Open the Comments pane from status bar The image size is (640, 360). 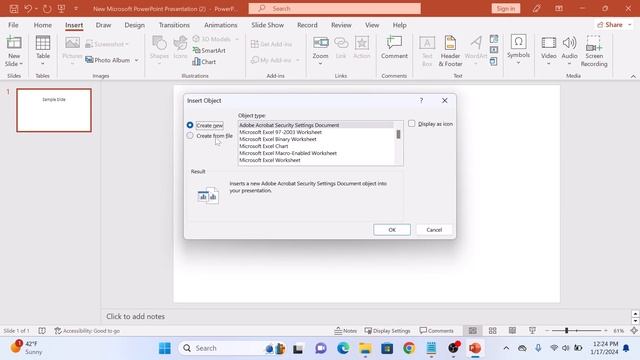pyautogui.click(x=436, y=331)
